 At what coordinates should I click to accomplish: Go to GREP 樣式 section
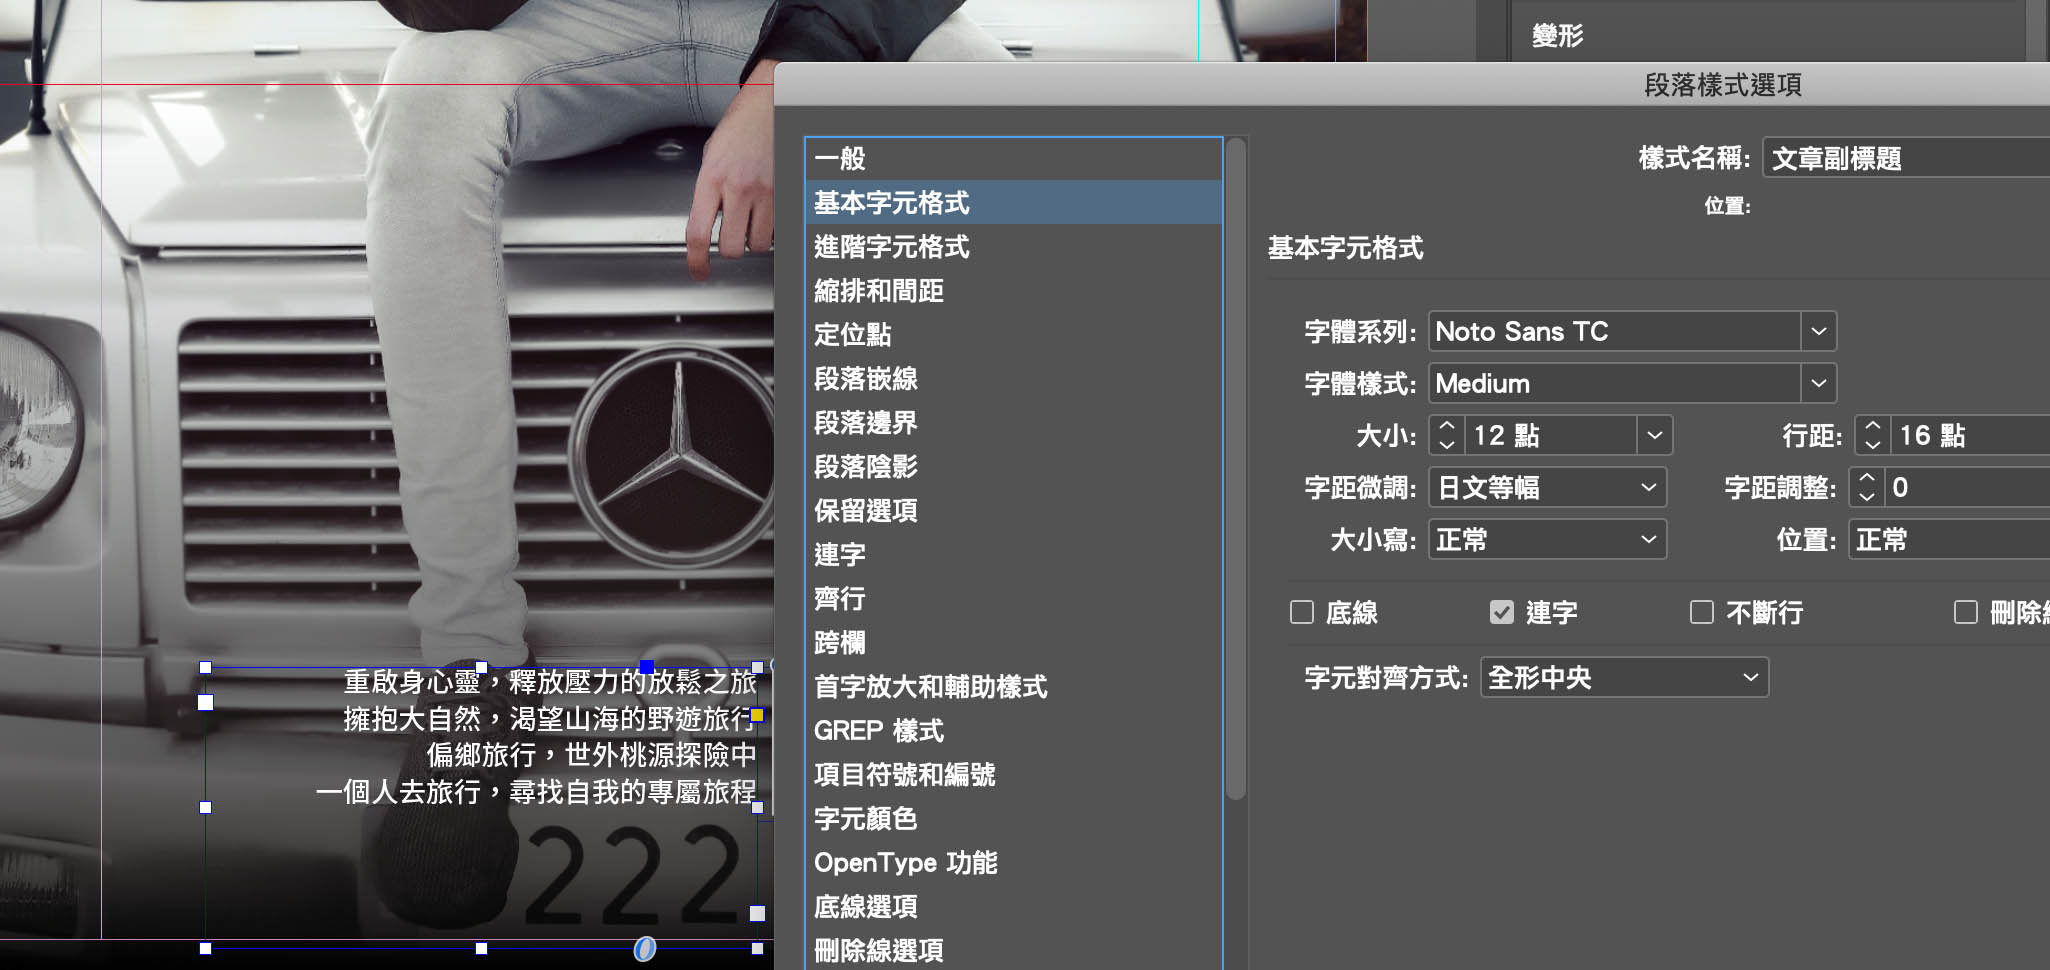(x=878, y=731)
